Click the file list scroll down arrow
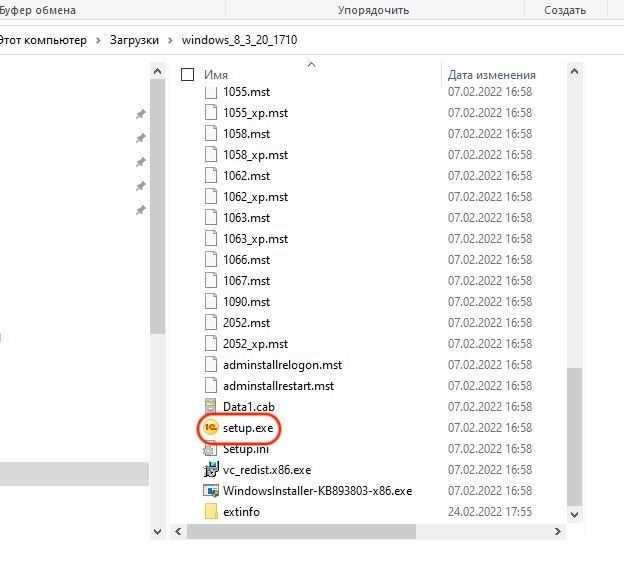The image size is (624, 561). (574, 514)
